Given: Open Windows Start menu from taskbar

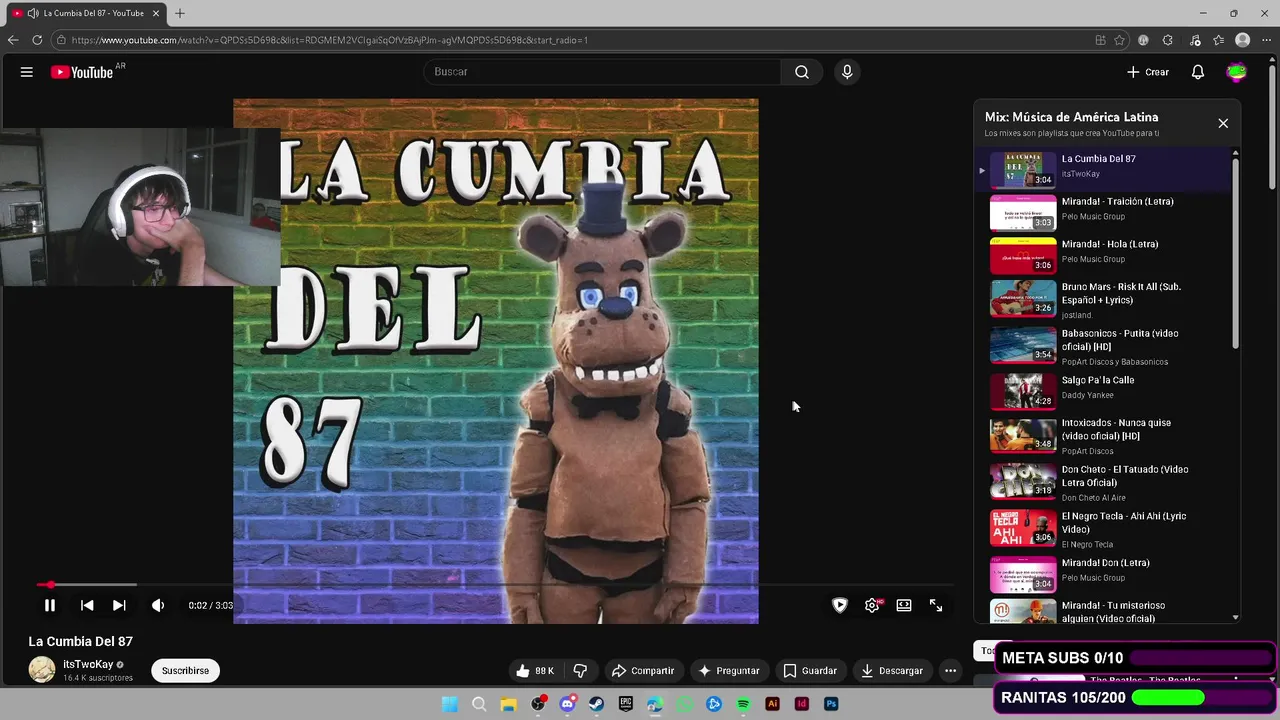Looking at the screenshot, I should pos(450,704).
